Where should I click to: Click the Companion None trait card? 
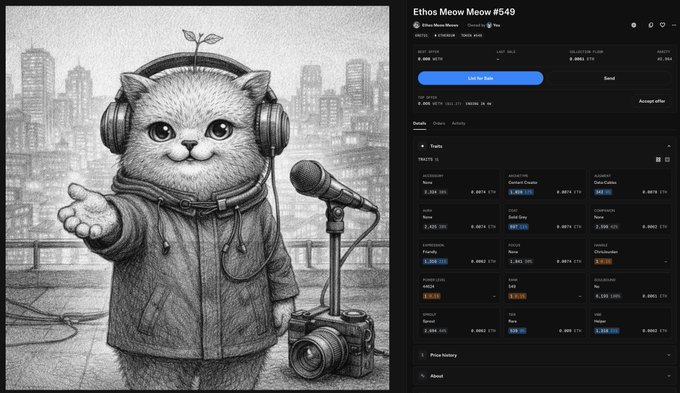631,219
